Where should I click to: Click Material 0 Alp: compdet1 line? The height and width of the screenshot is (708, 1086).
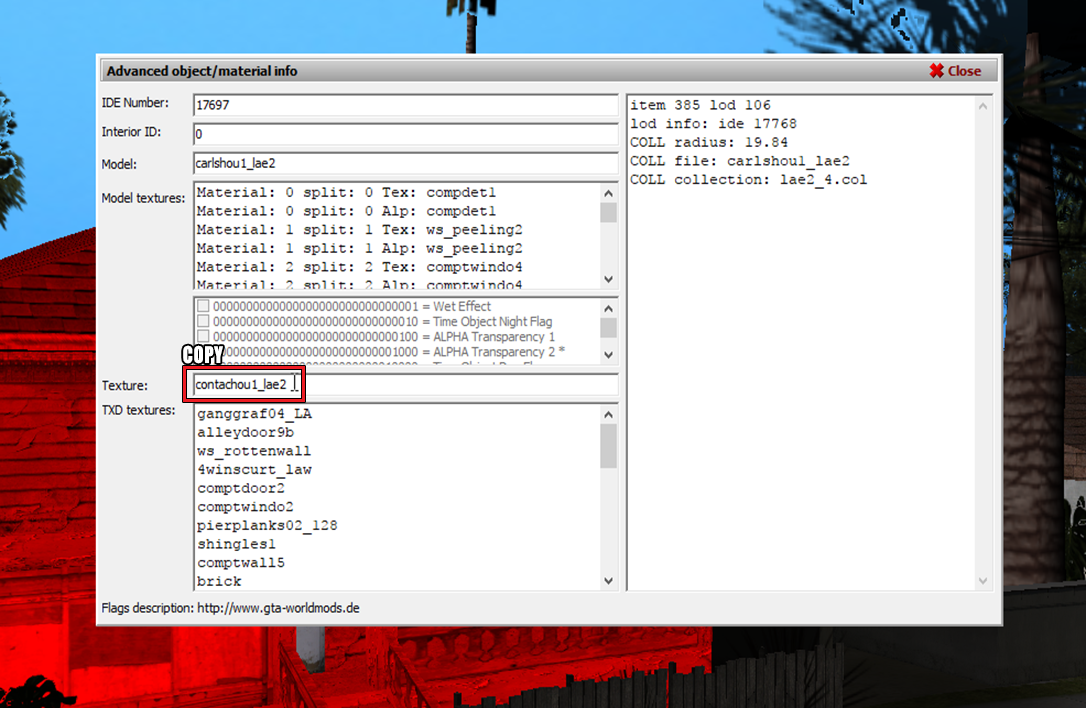(346, 211)
